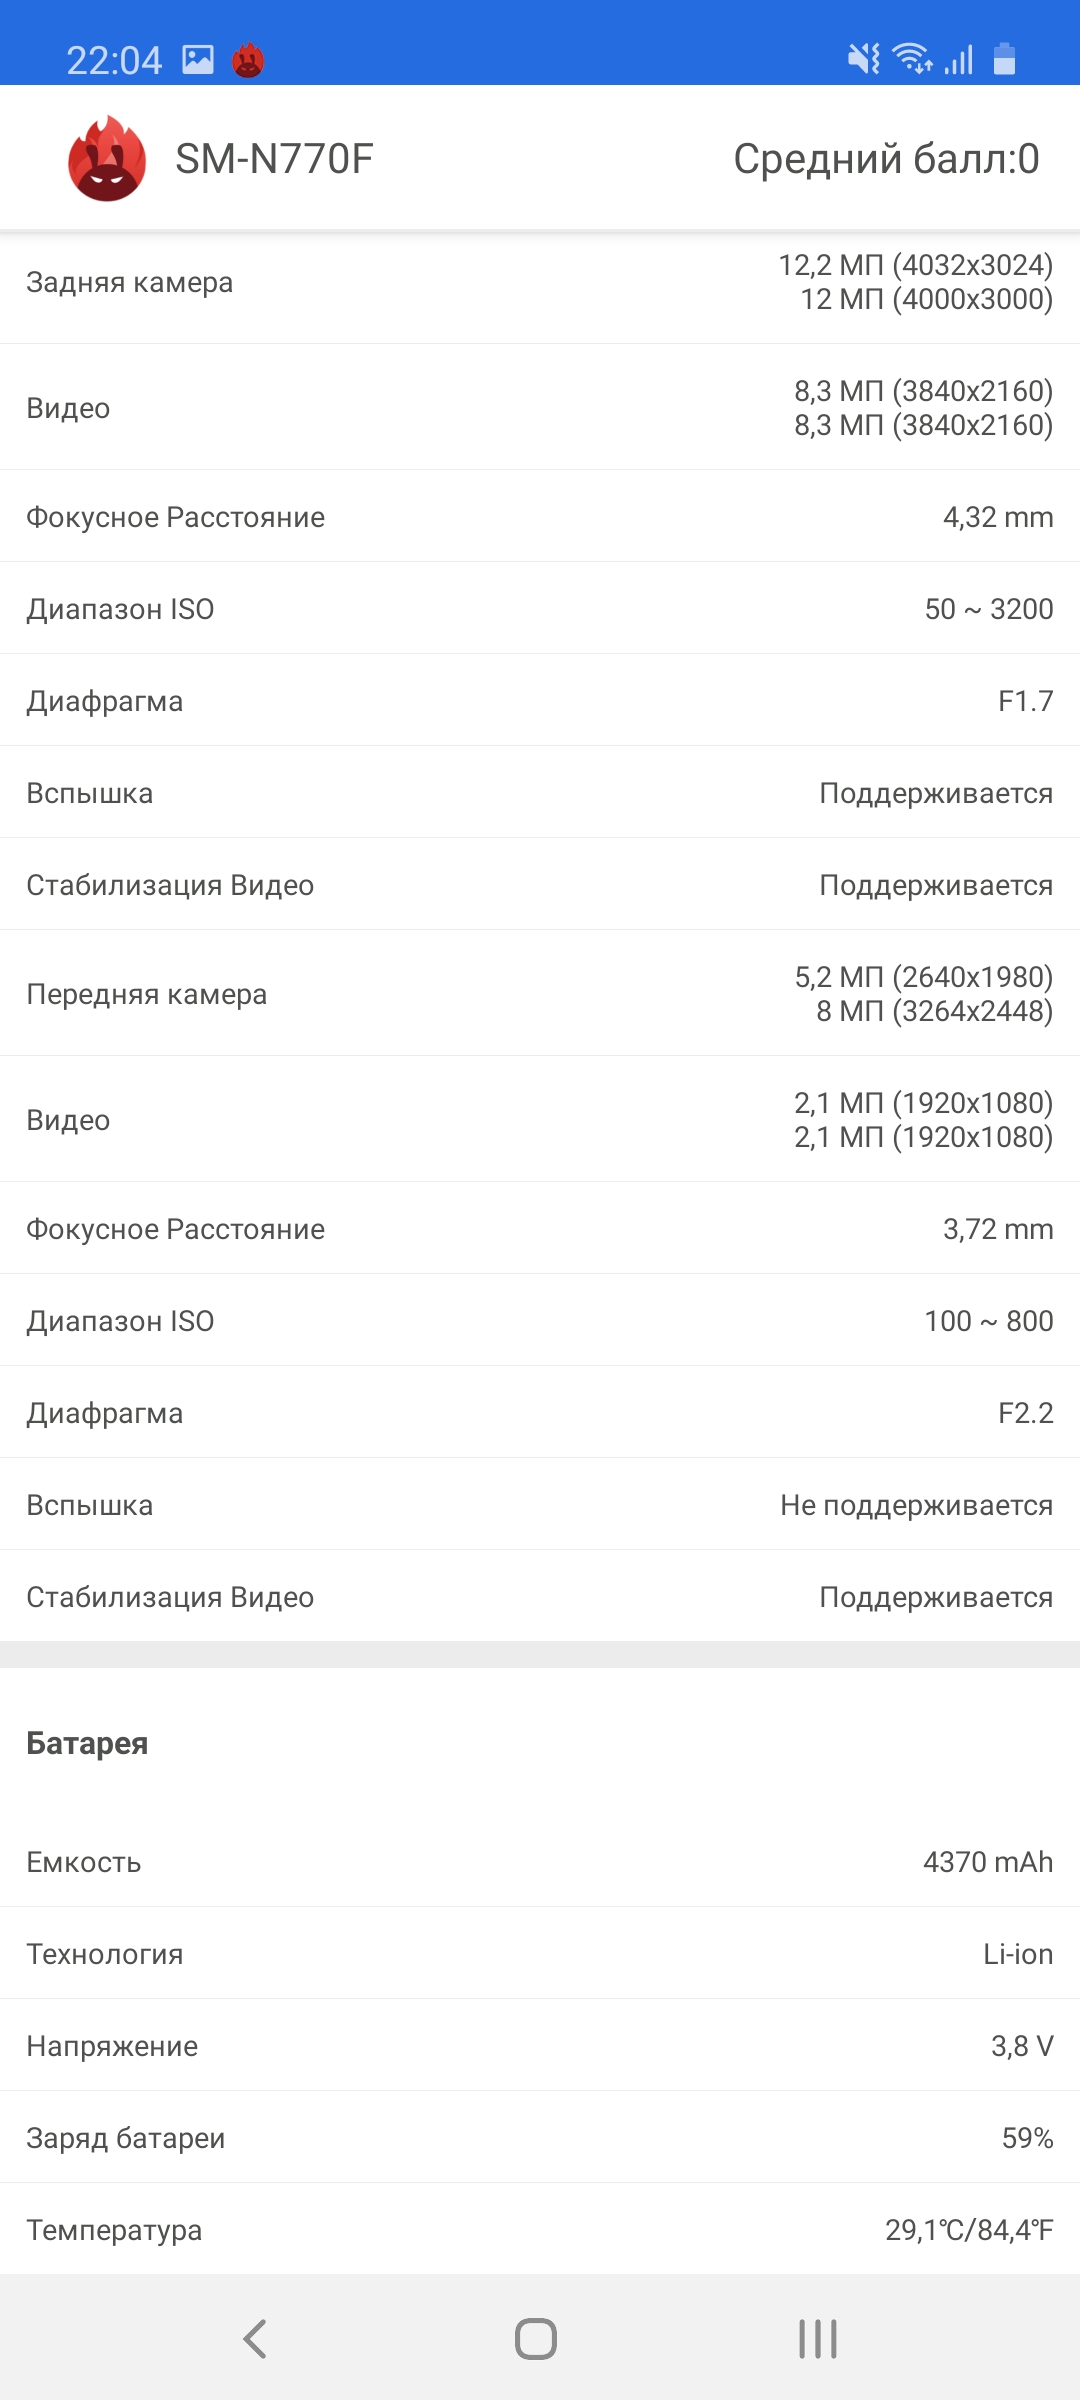
Task: Tap the Батарея section header
Action: click(87, 1743)
